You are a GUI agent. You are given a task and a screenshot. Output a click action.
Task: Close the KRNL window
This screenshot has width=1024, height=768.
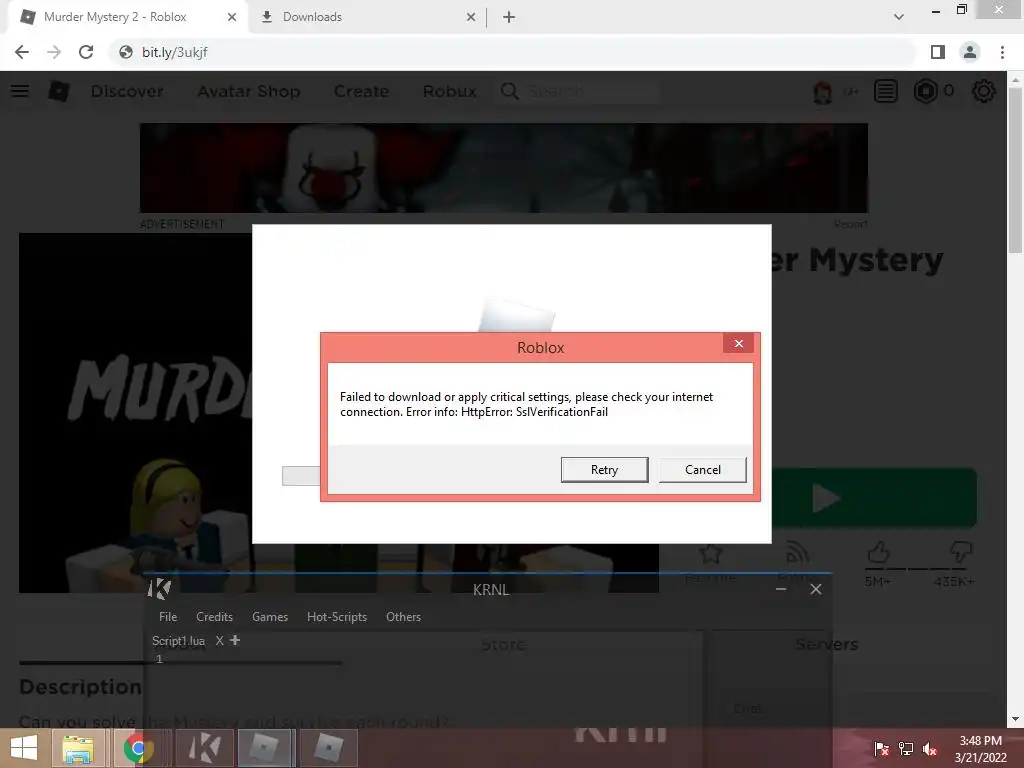pos(816,589)
